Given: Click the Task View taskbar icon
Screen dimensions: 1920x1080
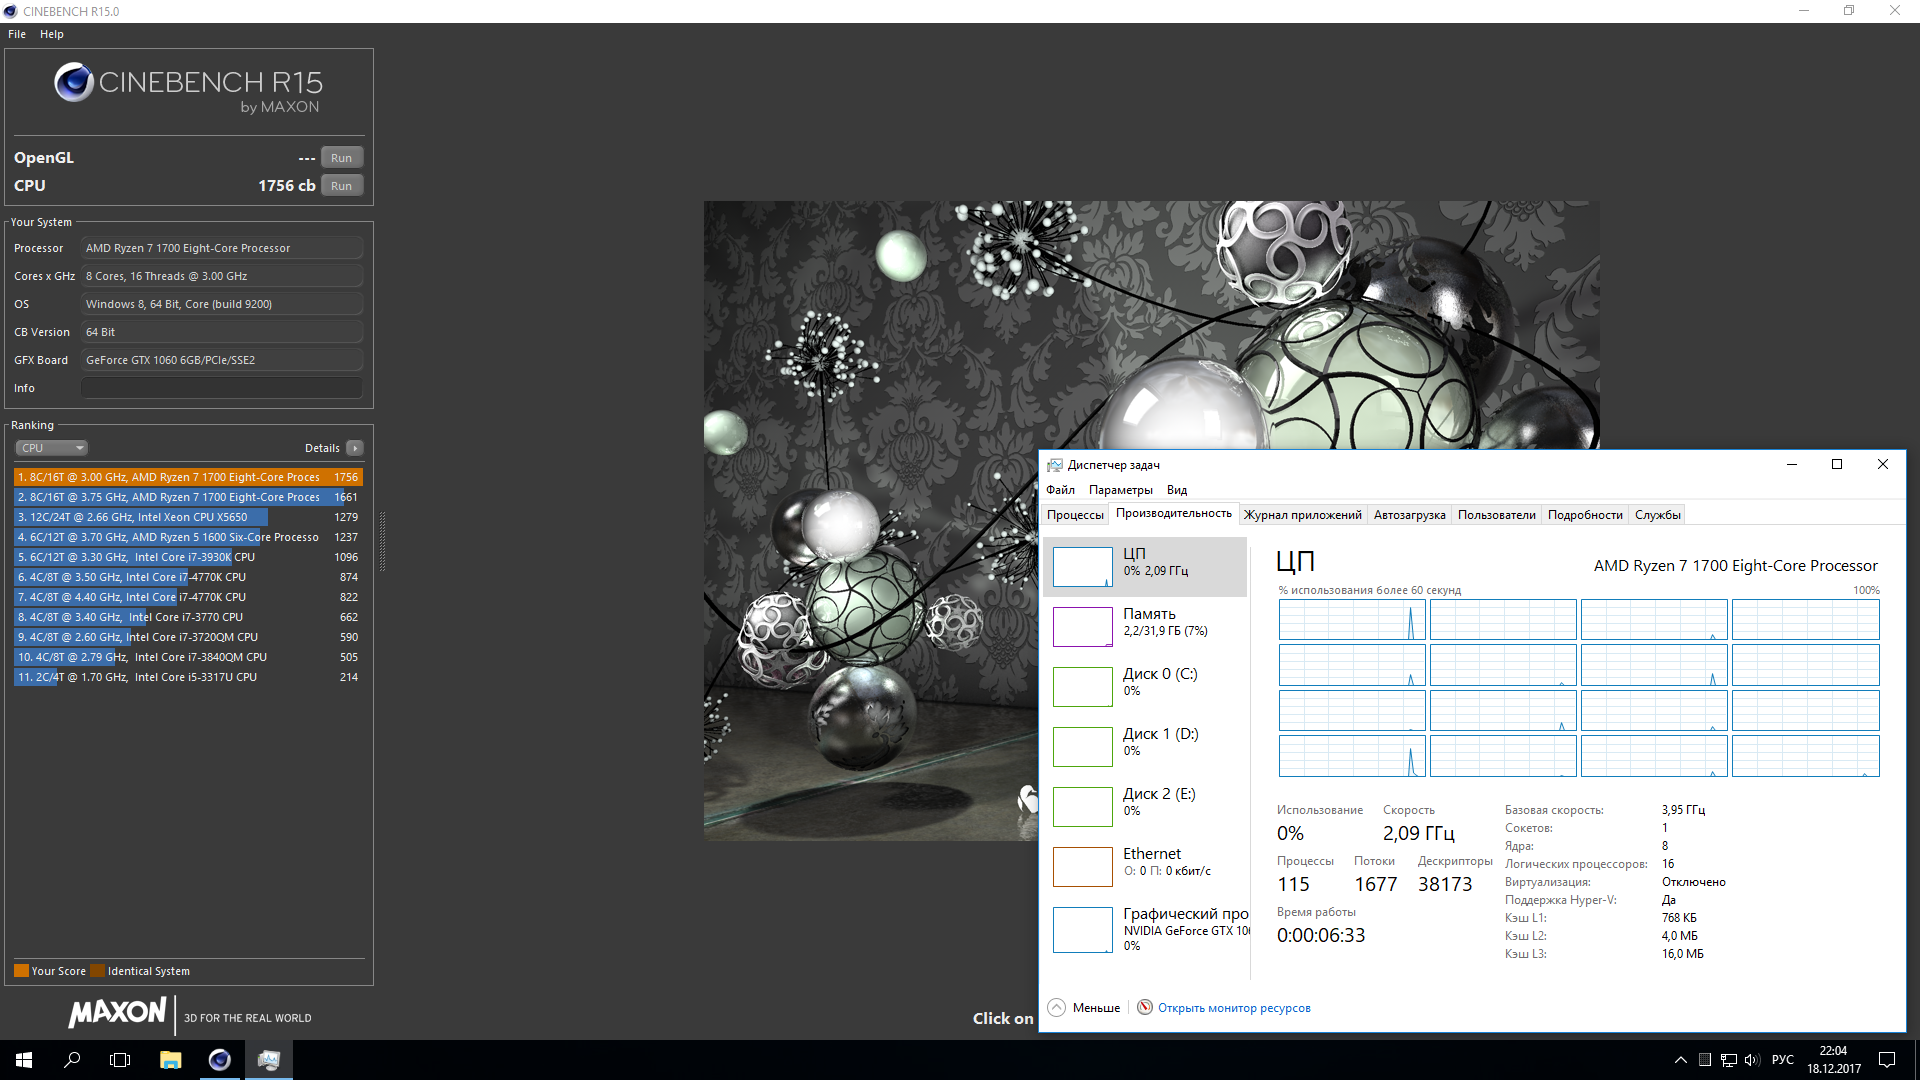Looking at the screenshot, I should 120,1060.
